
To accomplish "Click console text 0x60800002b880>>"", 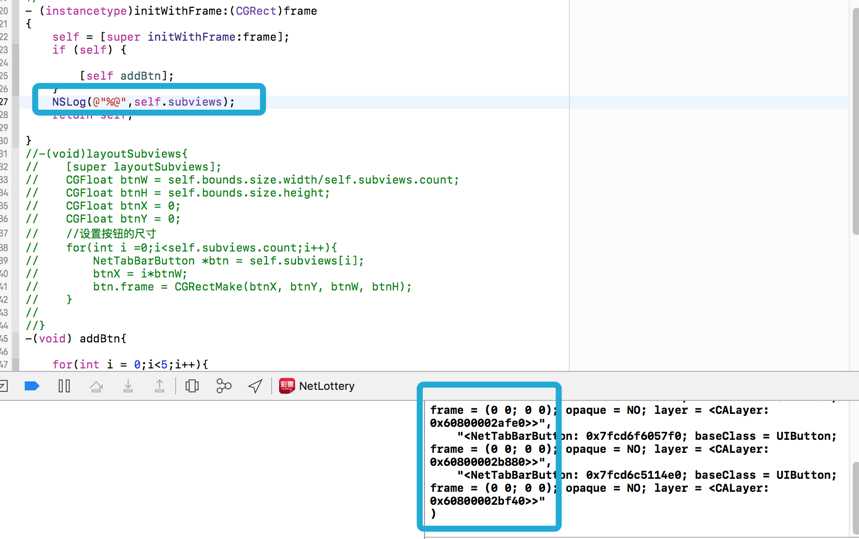I will click(x=490, y=462).
